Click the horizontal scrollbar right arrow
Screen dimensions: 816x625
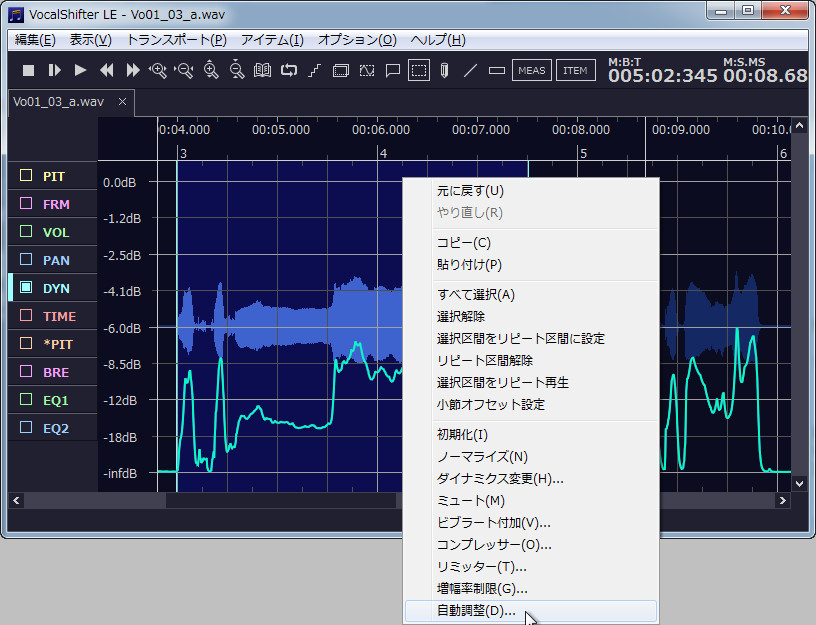[784, 499]
